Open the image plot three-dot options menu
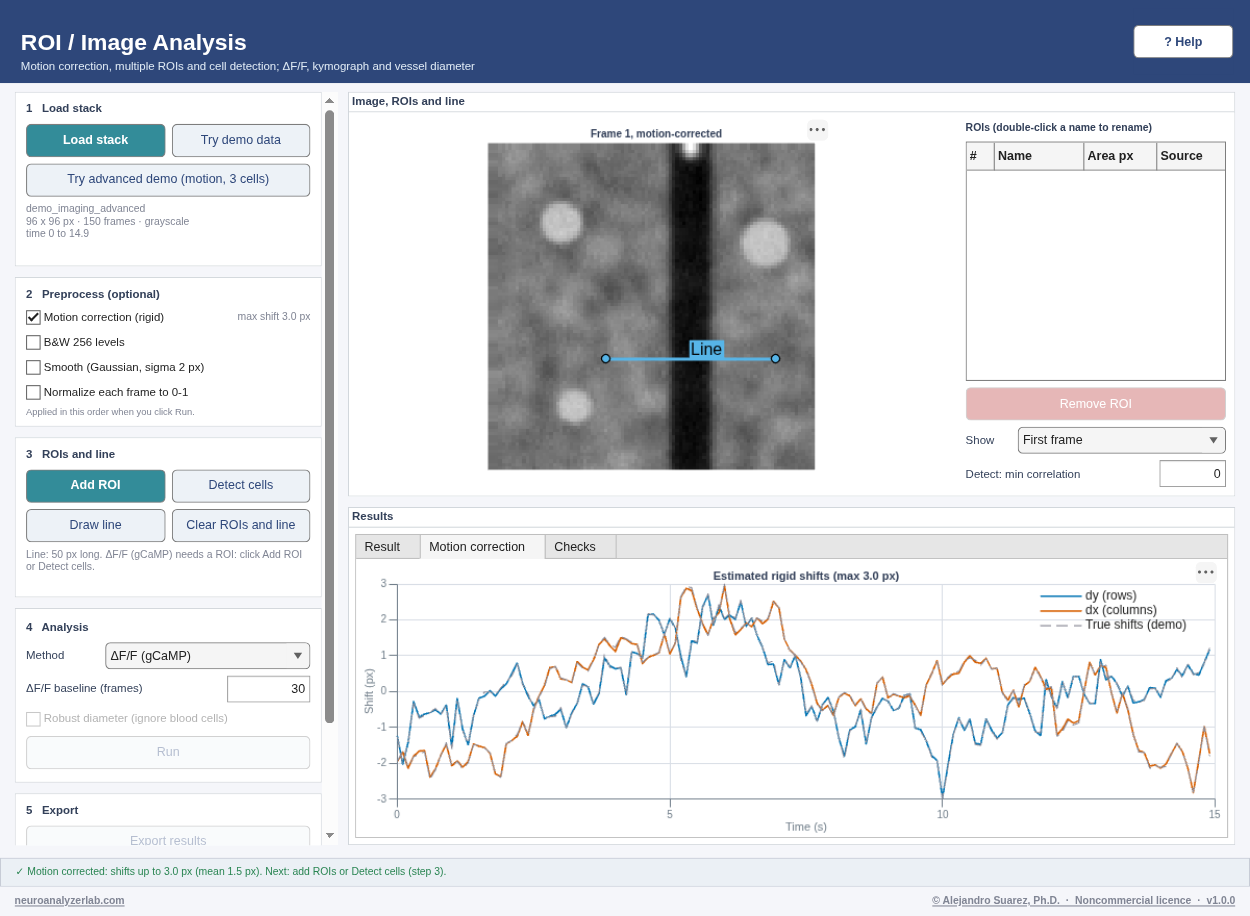 (817, 130)
